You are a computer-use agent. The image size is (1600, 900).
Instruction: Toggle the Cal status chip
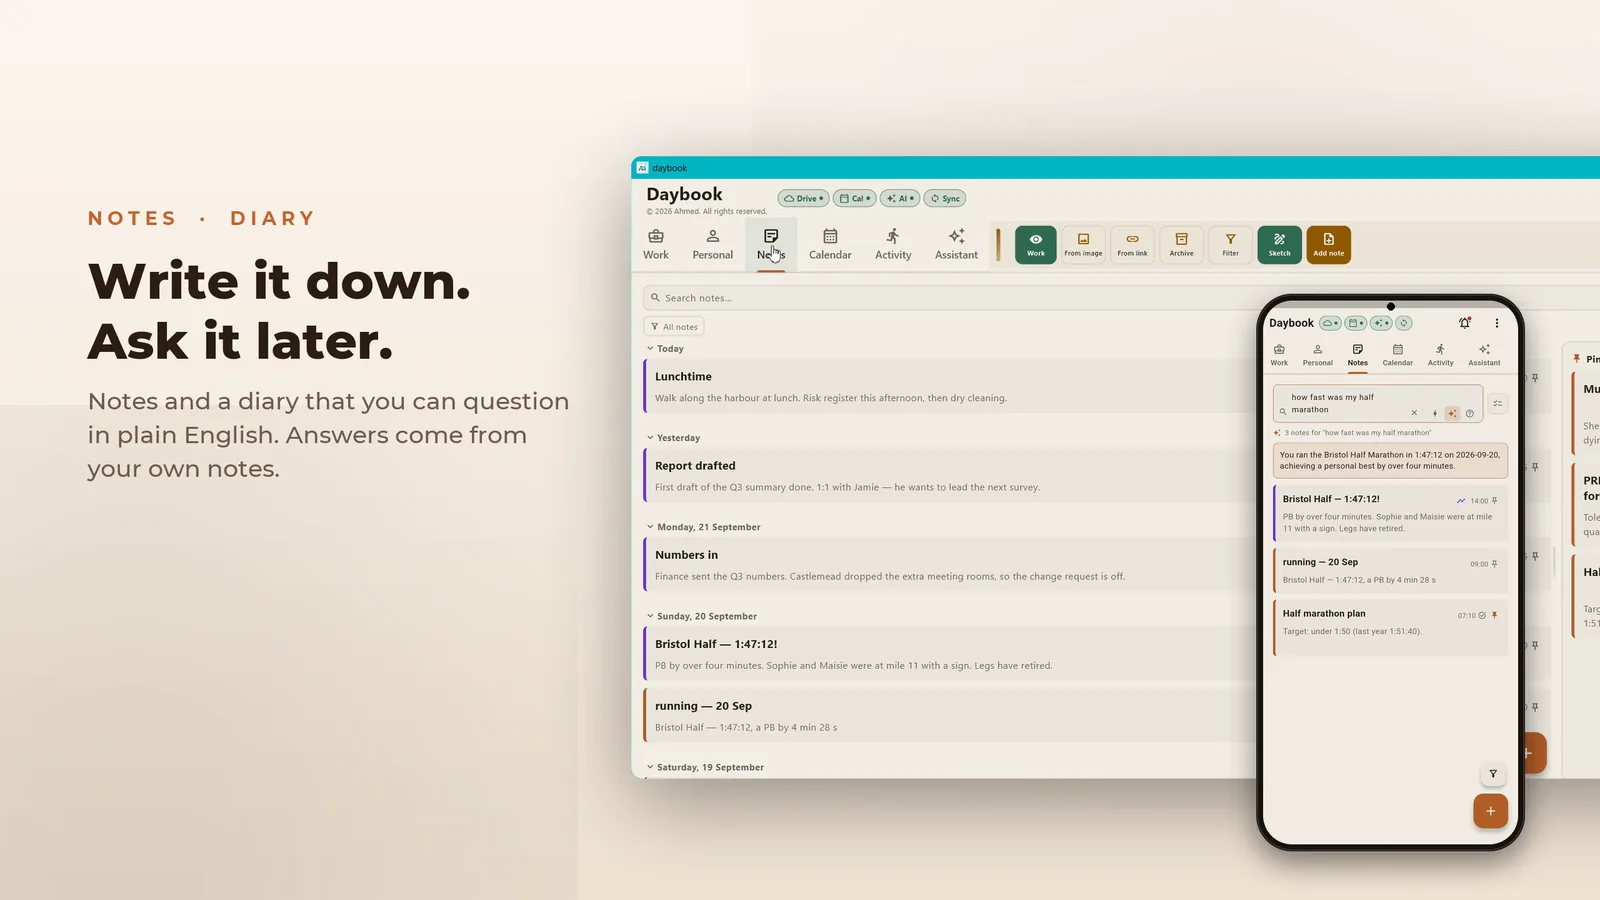point(854,198)
